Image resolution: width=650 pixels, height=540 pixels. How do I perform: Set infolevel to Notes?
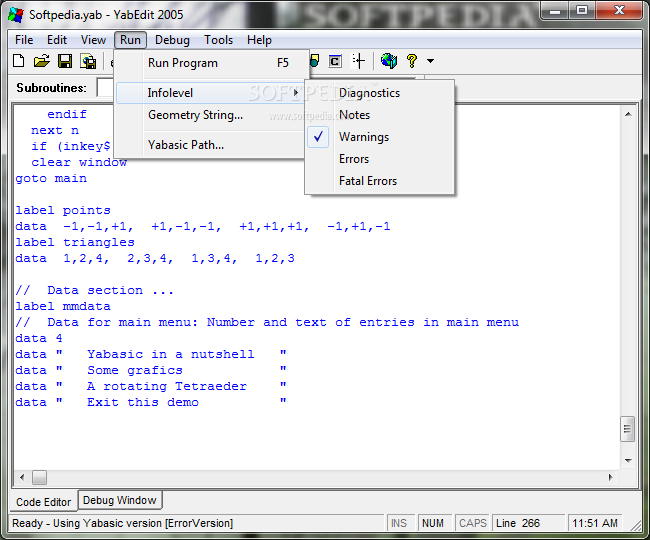379,115
